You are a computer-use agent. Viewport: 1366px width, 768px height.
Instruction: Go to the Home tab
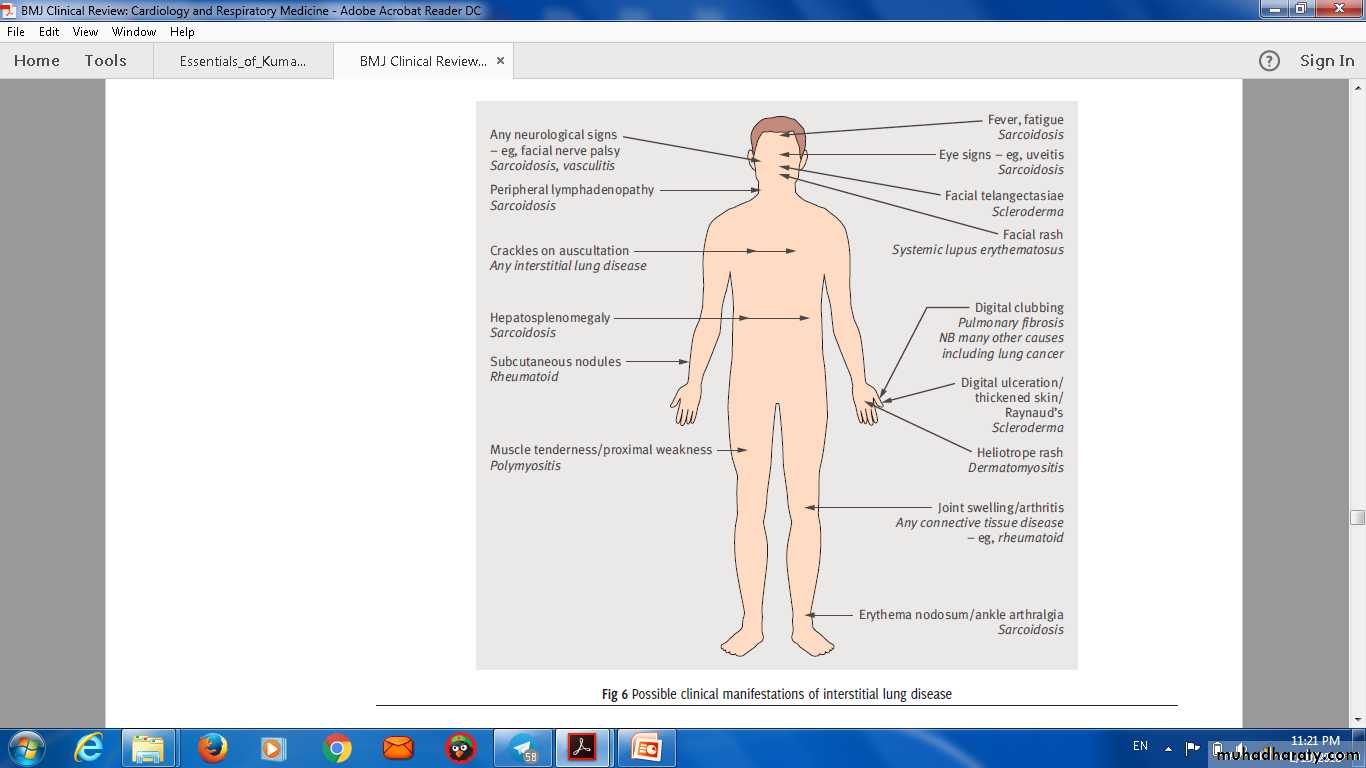pyautogui.click(x=37, y=61)
